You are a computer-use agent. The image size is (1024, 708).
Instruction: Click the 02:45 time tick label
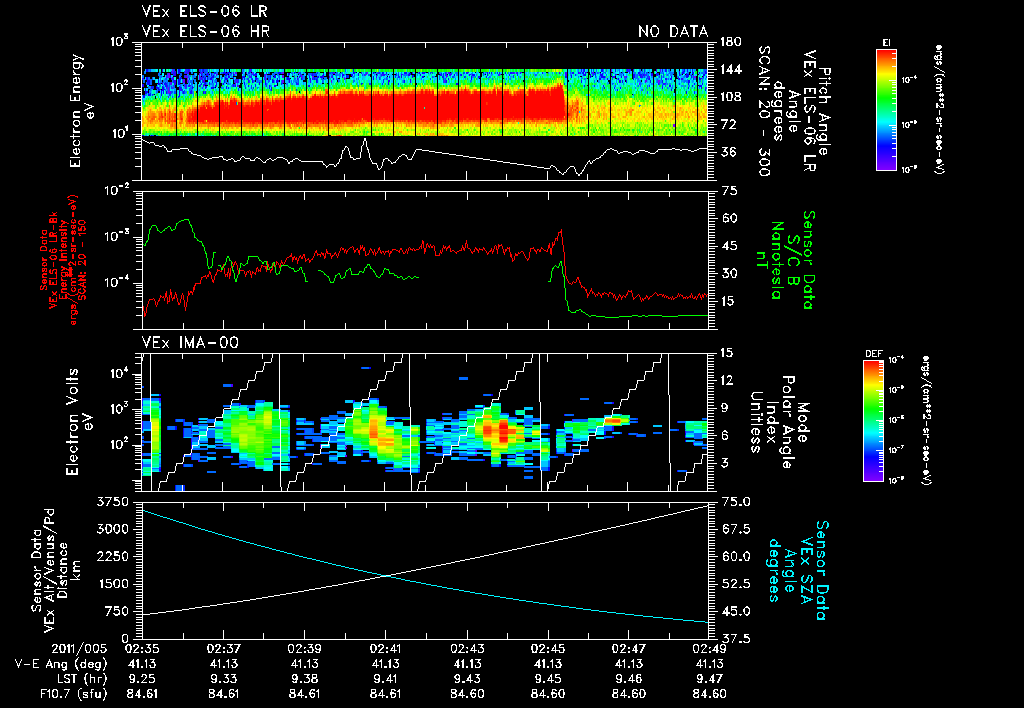[x=547, y=649]
